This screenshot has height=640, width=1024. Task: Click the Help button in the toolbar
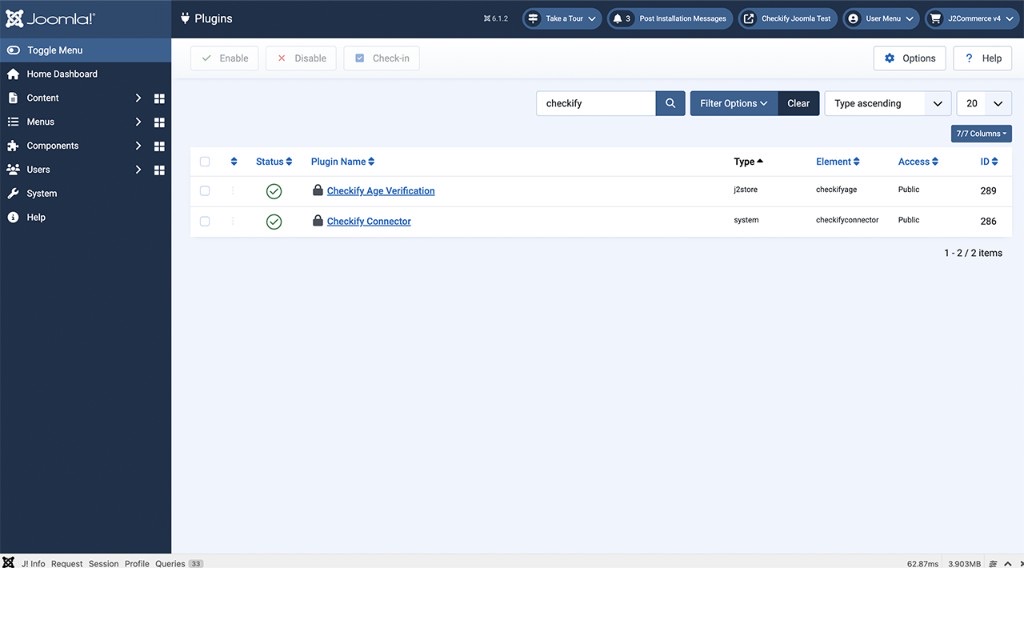(982, 58)
